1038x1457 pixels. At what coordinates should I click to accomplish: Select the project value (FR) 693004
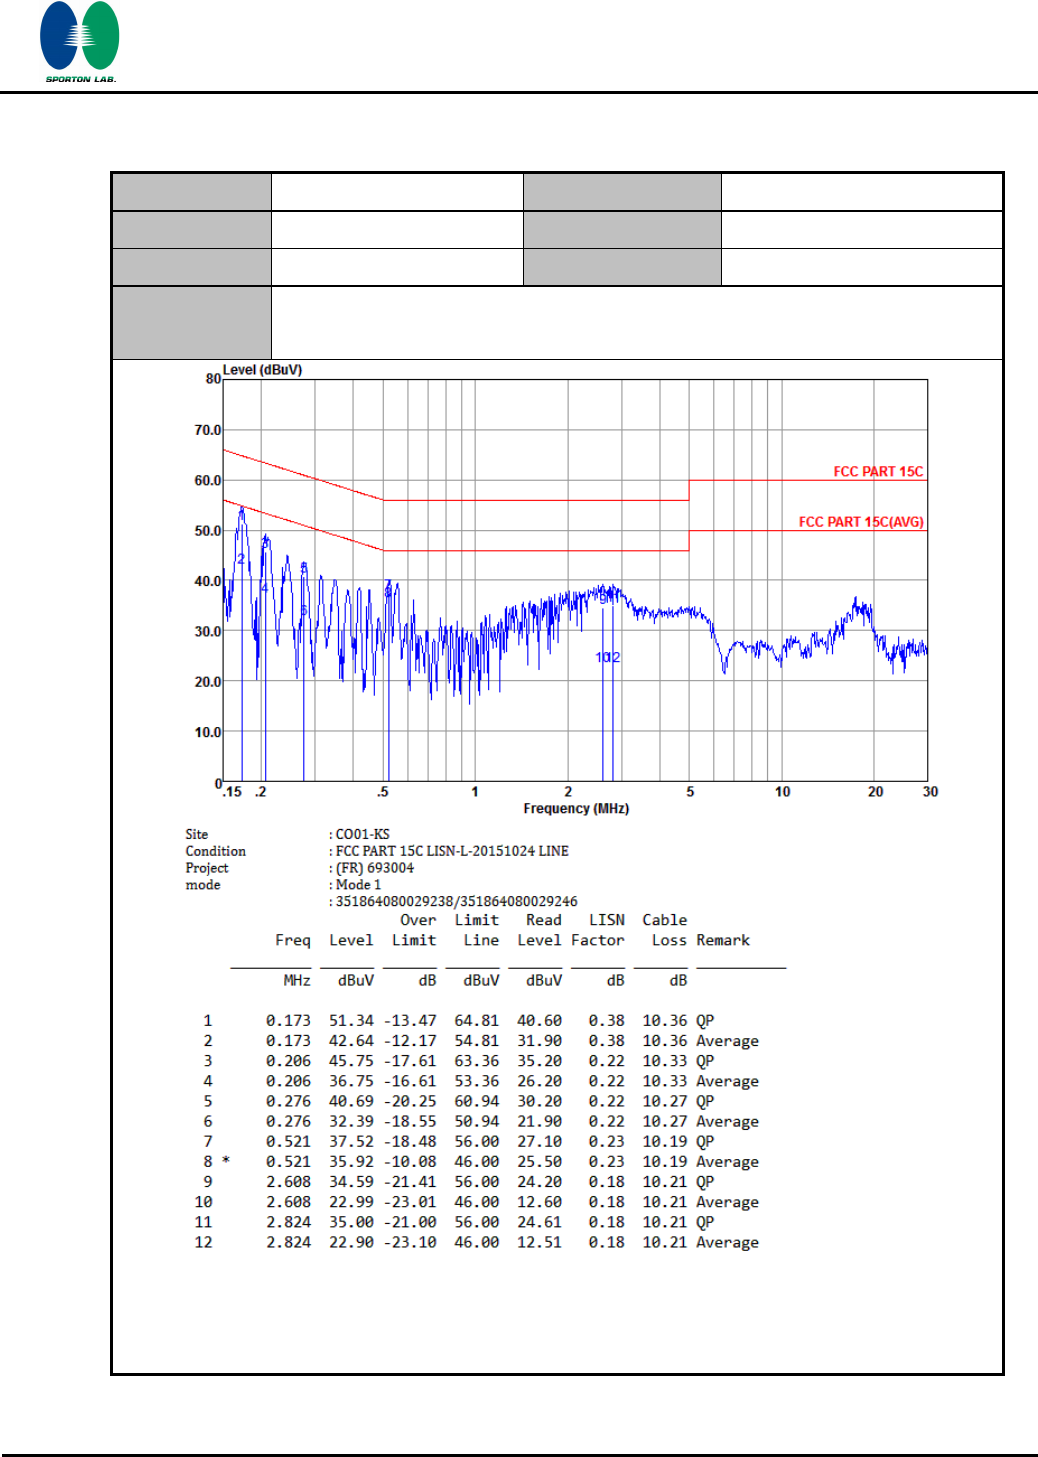tap(374, 868)
